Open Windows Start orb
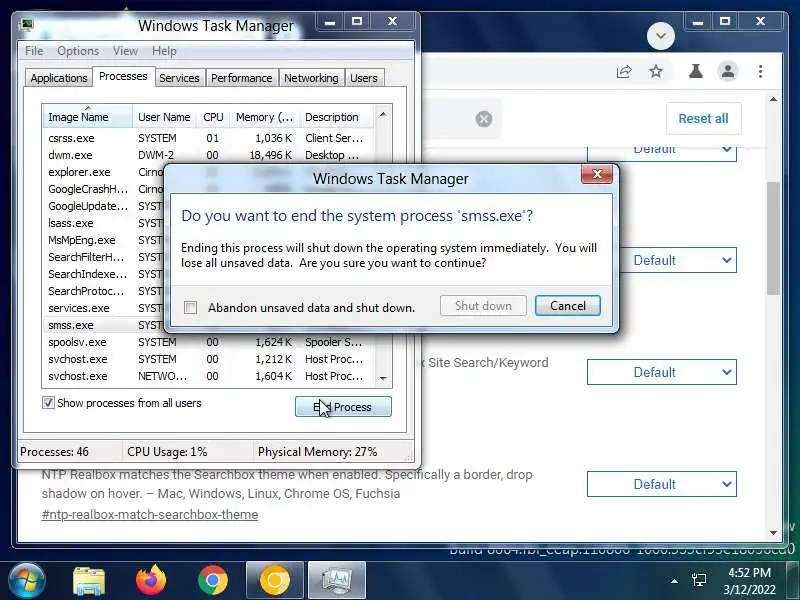This screenshot has height=600, width=800. pyautogui.click(x=27, y=581)
